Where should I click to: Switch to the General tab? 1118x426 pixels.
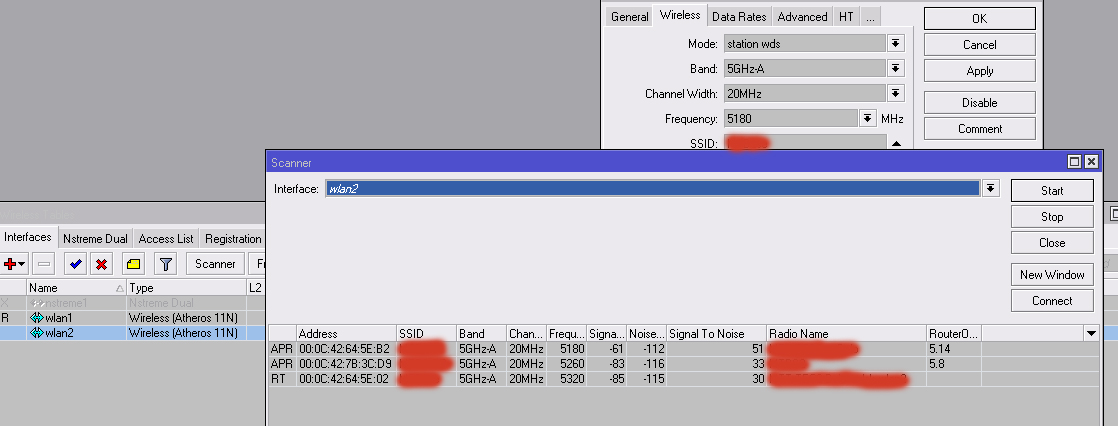pyautogui.click(x=630, y=16)
